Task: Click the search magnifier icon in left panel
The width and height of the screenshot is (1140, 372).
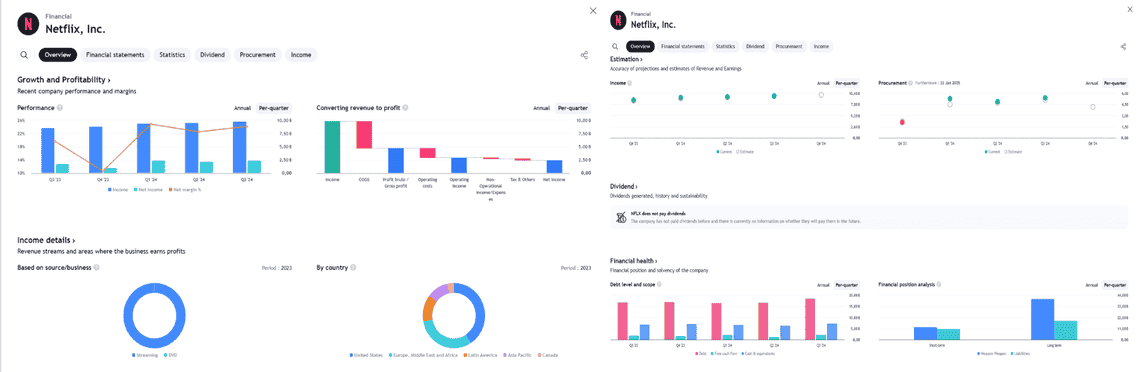Action: [24, 54]
